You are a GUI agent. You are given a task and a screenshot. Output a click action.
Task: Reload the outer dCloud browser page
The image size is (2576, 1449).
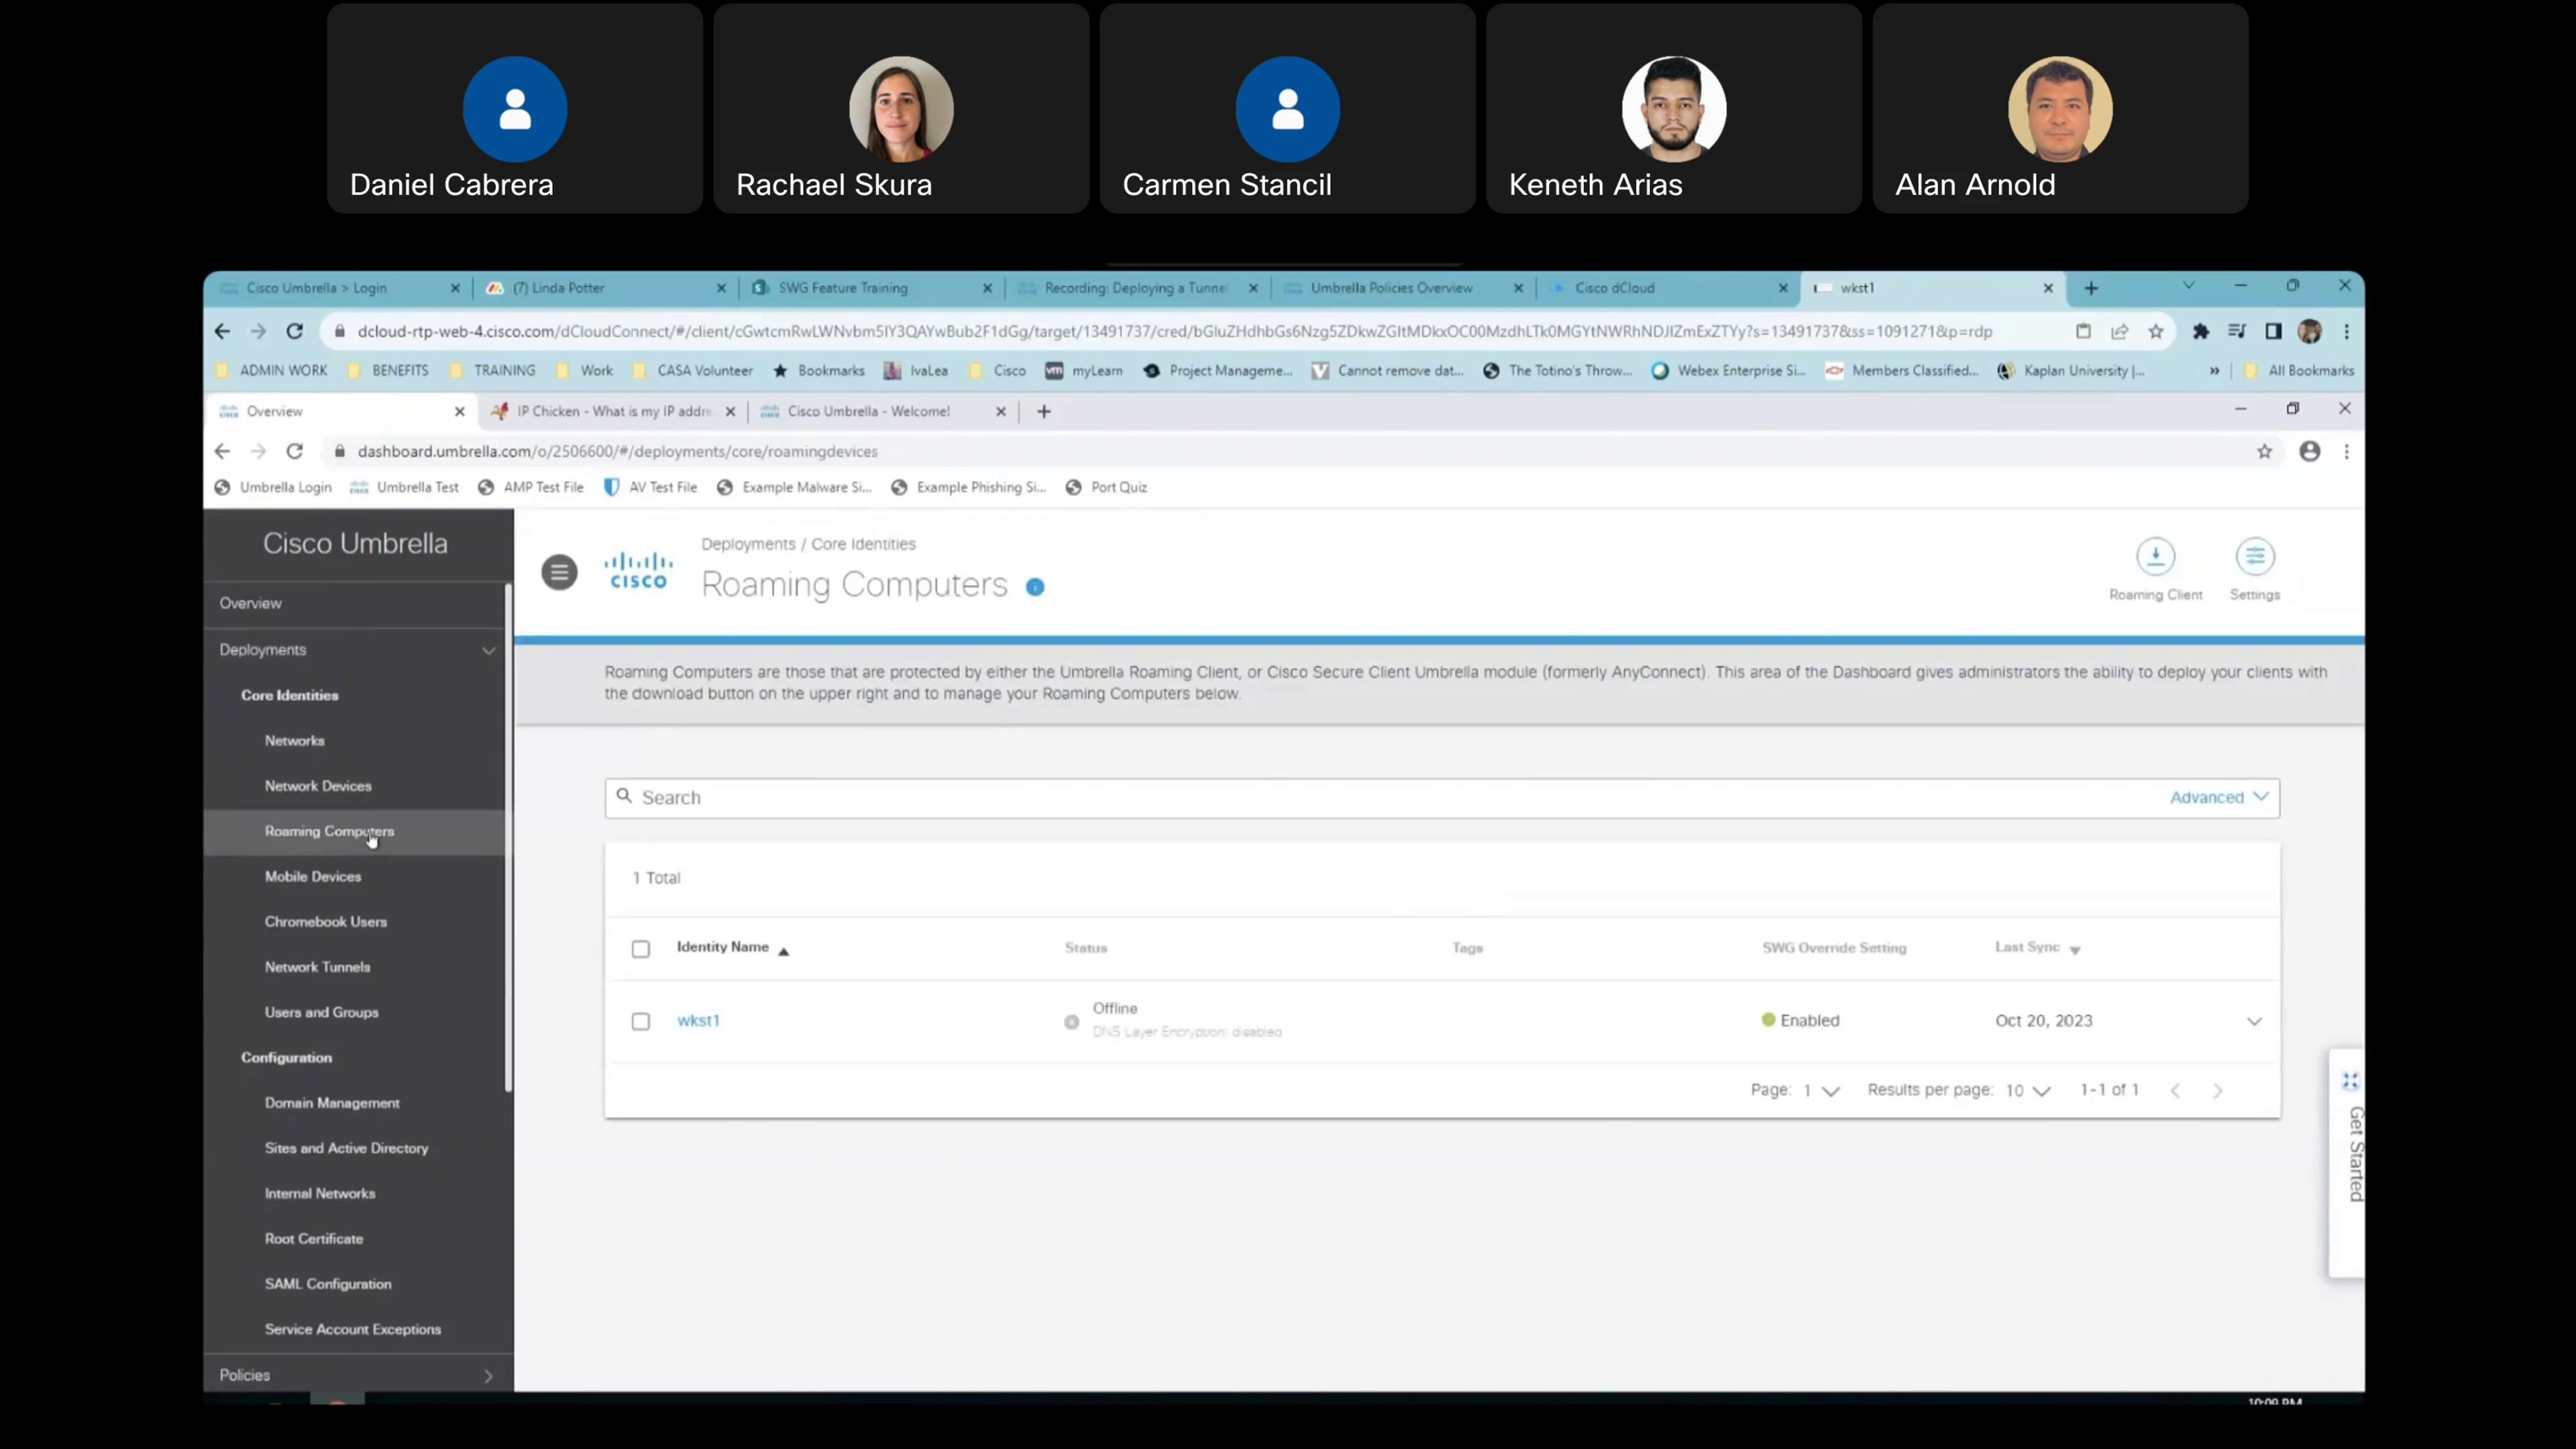coord(294,331)
